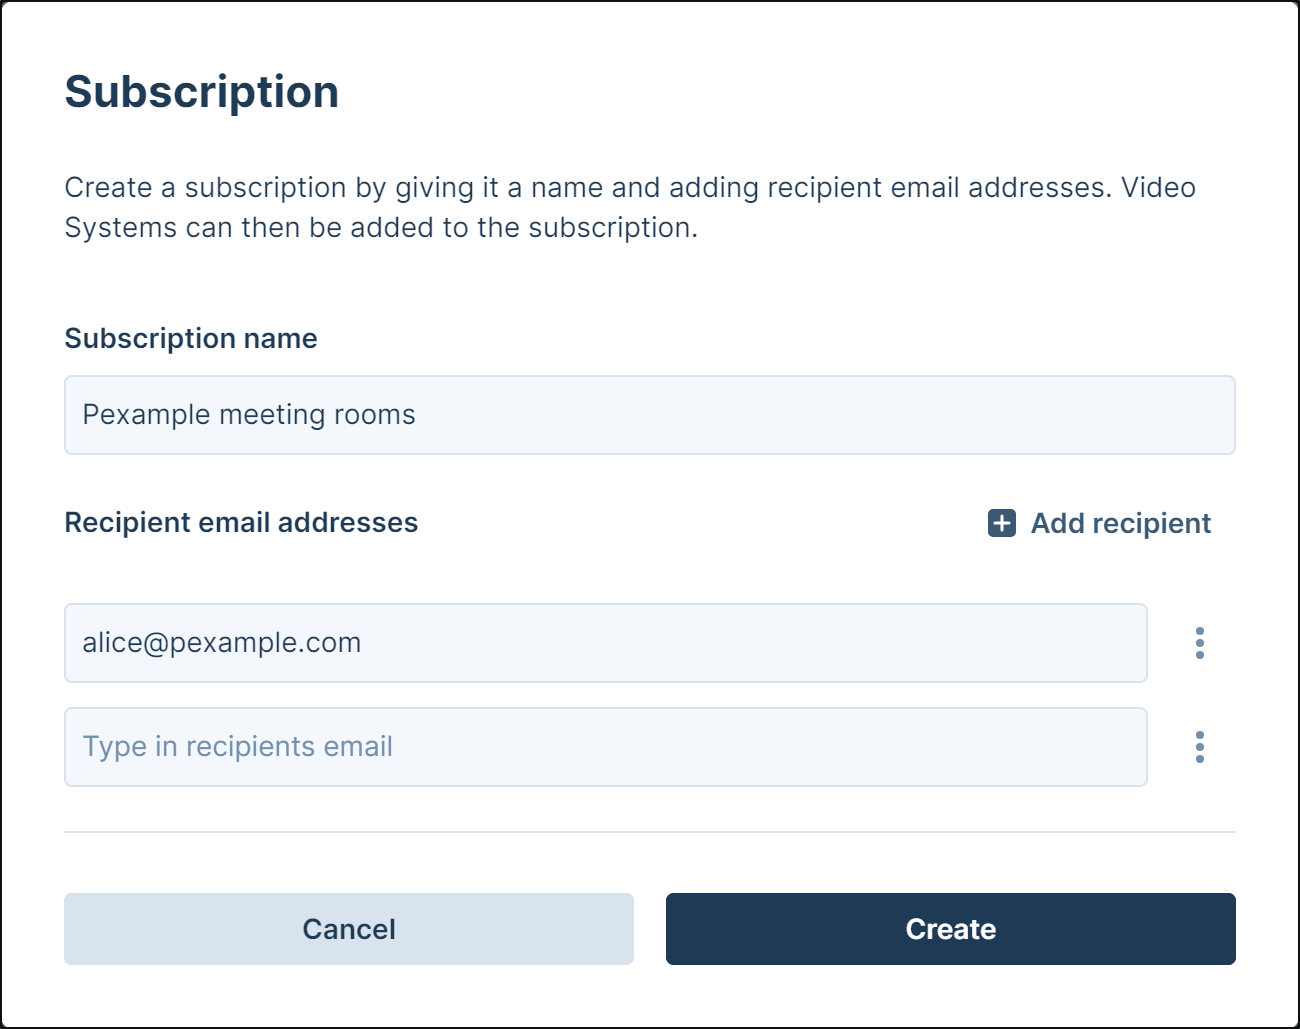The image size is (1300, 1029).
Task: Select the kebab options icon next to alice's email
Action: 1199,643
